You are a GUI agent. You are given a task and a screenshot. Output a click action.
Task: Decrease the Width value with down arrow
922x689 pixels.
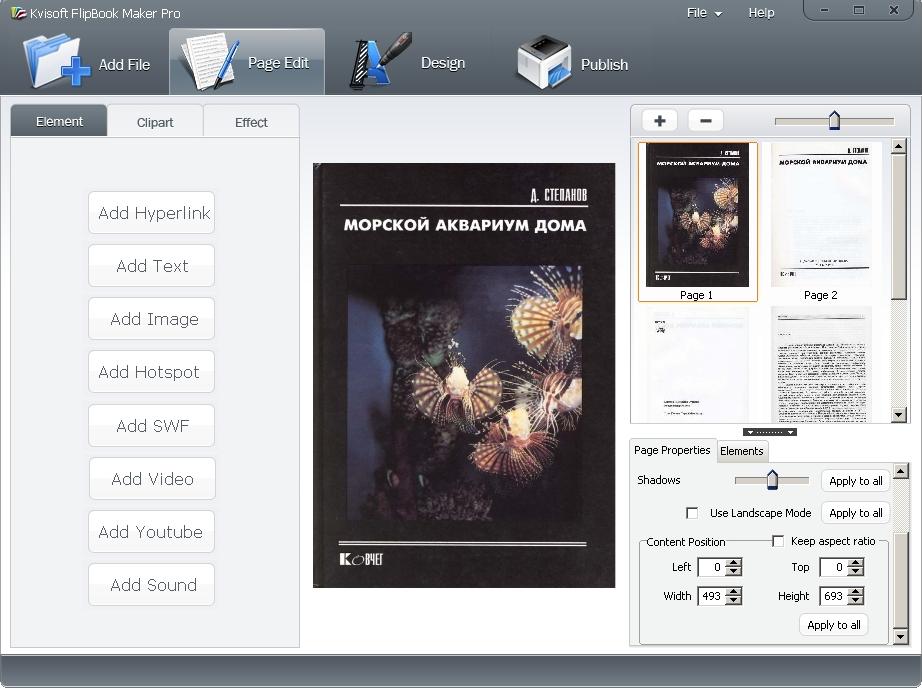(x=733, y=601)
